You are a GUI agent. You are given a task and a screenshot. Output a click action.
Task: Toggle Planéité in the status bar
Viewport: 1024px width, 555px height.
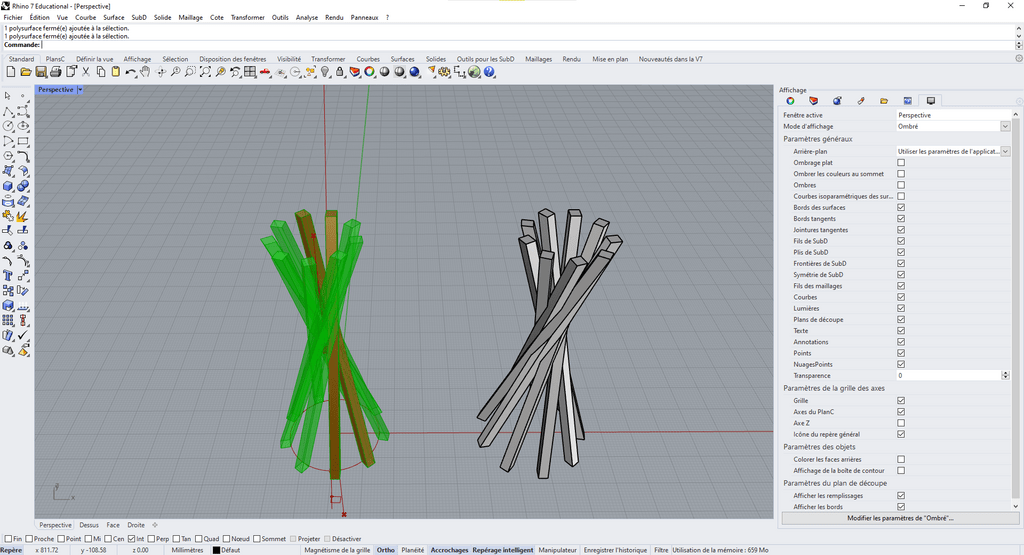(x=413, y=550)
